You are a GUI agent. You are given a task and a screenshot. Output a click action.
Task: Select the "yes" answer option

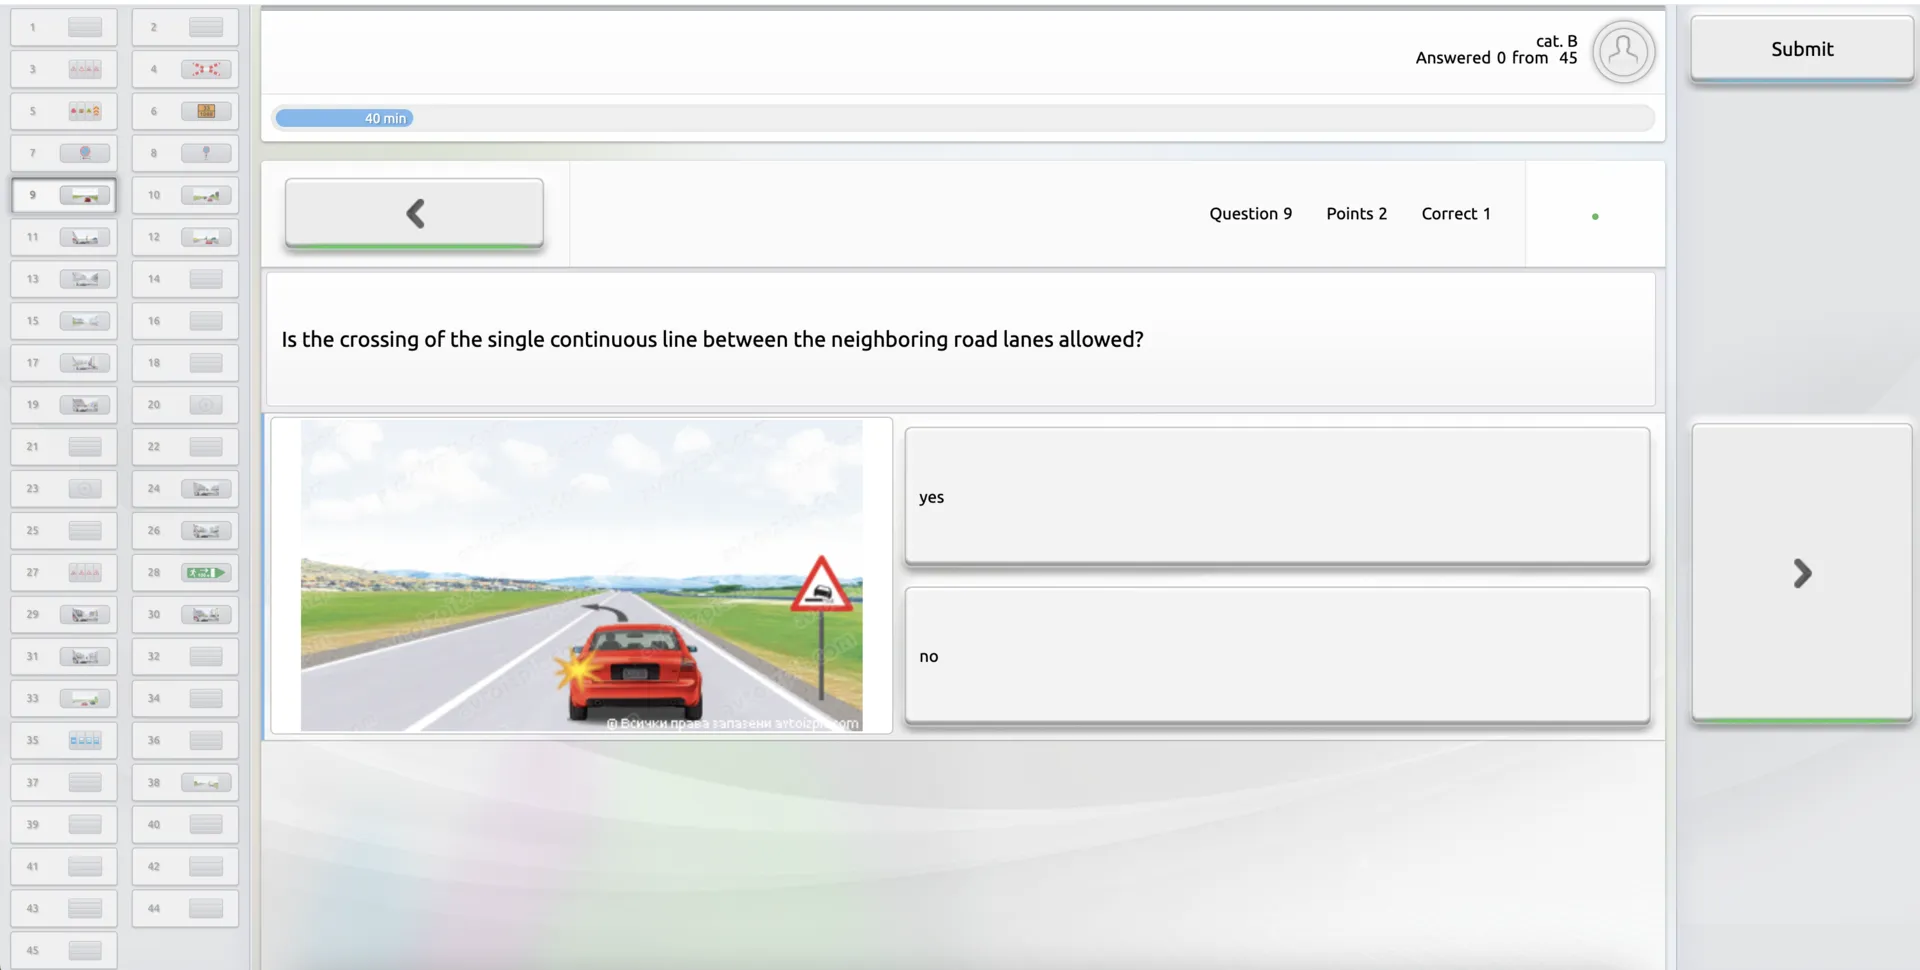1277,496
